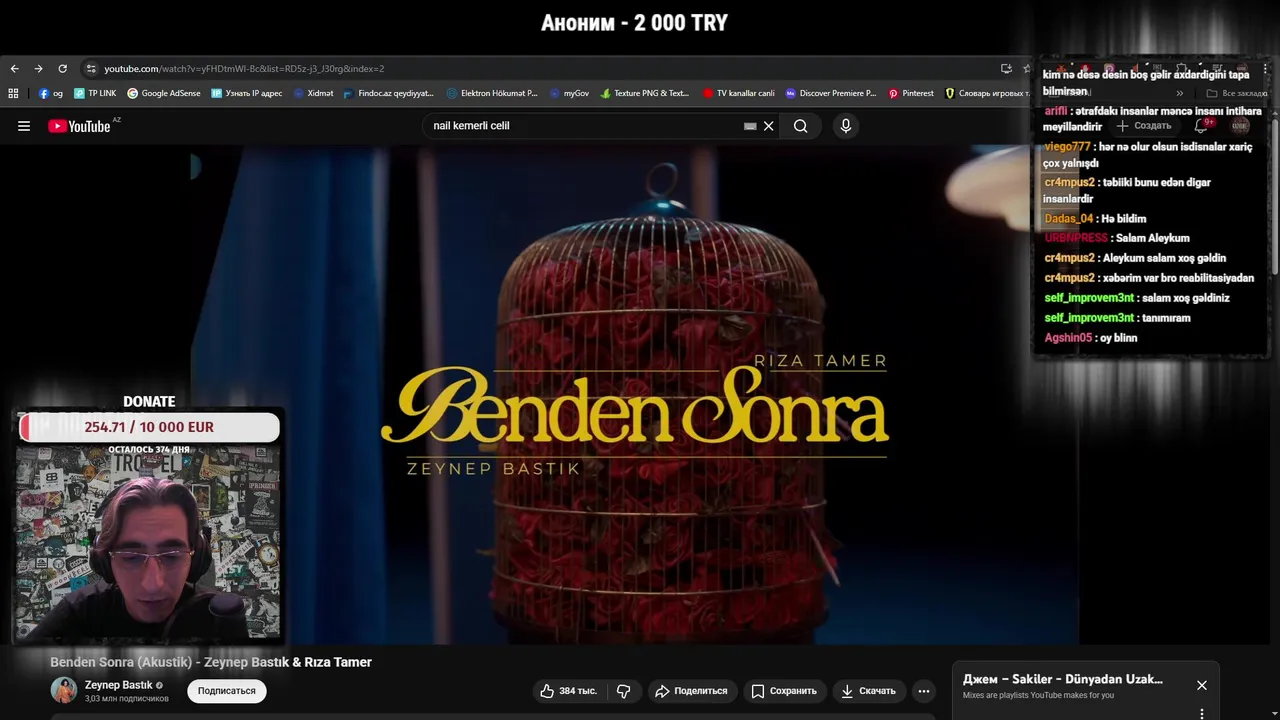Go back with the browser back arrow
The height and width of the screenshot is (720, 1280).
tap(14, 69)
